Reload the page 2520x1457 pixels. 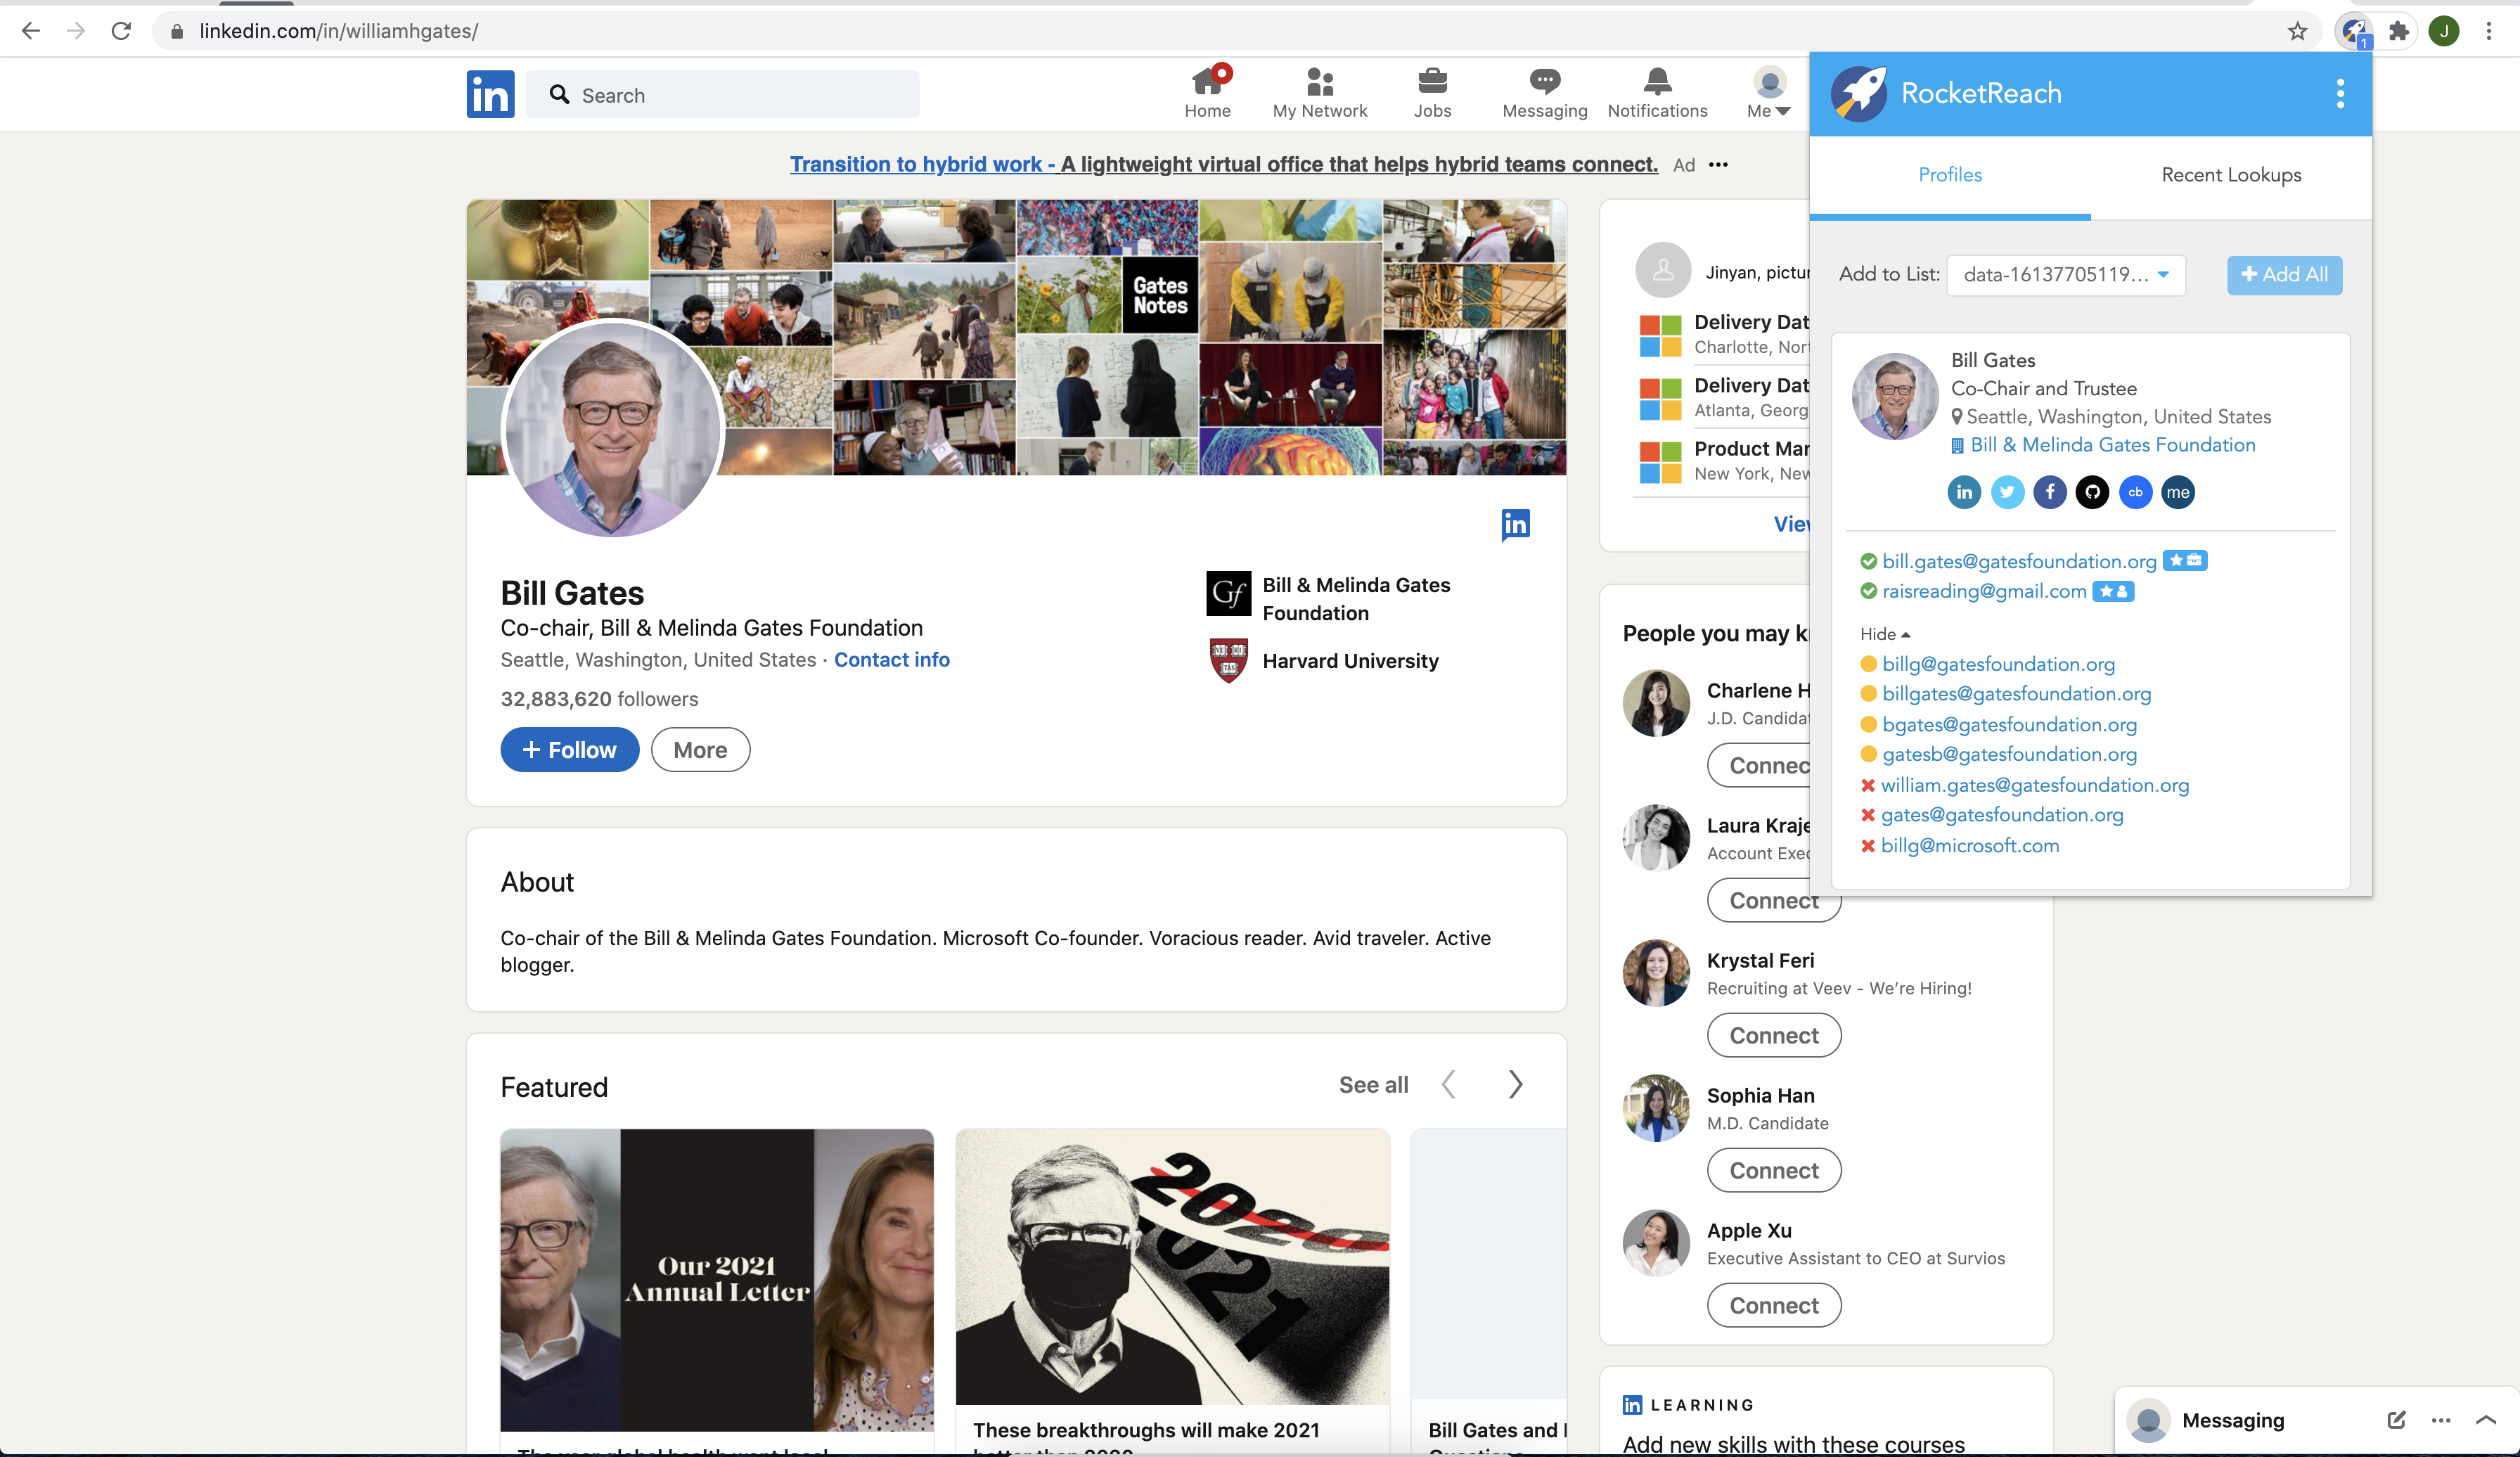point(121,31)
